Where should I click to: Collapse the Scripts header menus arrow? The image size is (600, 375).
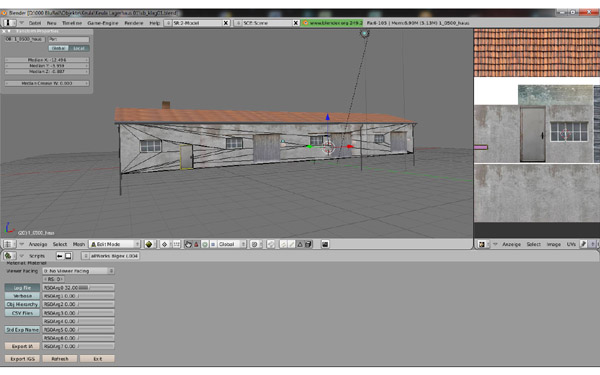click(22, 256)
